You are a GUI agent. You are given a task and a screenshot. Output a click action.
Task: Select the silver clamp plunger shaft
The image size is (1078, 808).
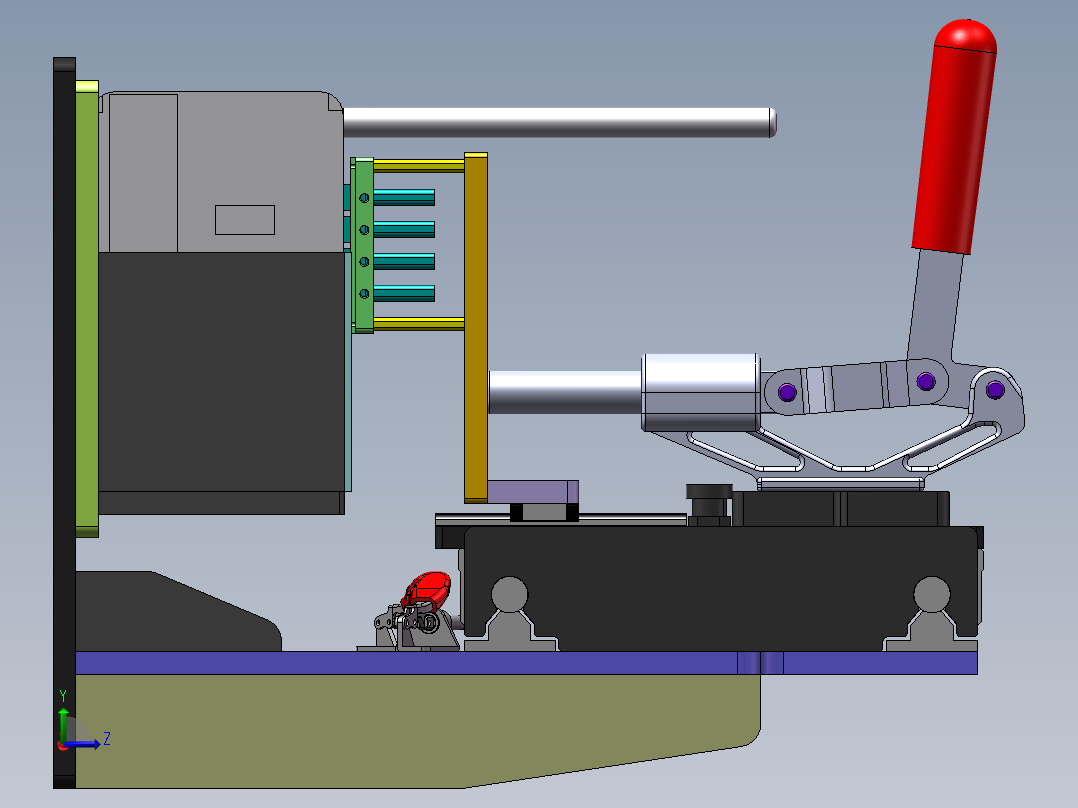565,393
